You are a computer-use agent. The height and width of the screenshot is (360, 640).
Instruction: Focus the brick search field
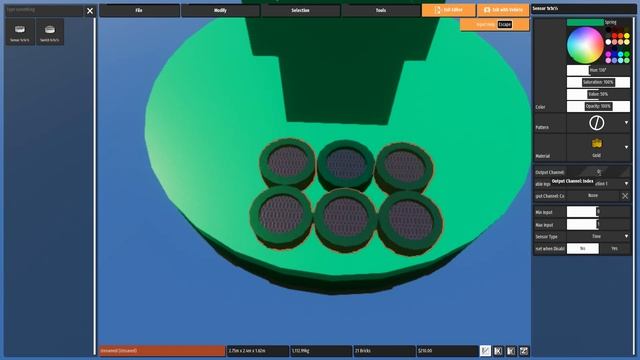44,10
